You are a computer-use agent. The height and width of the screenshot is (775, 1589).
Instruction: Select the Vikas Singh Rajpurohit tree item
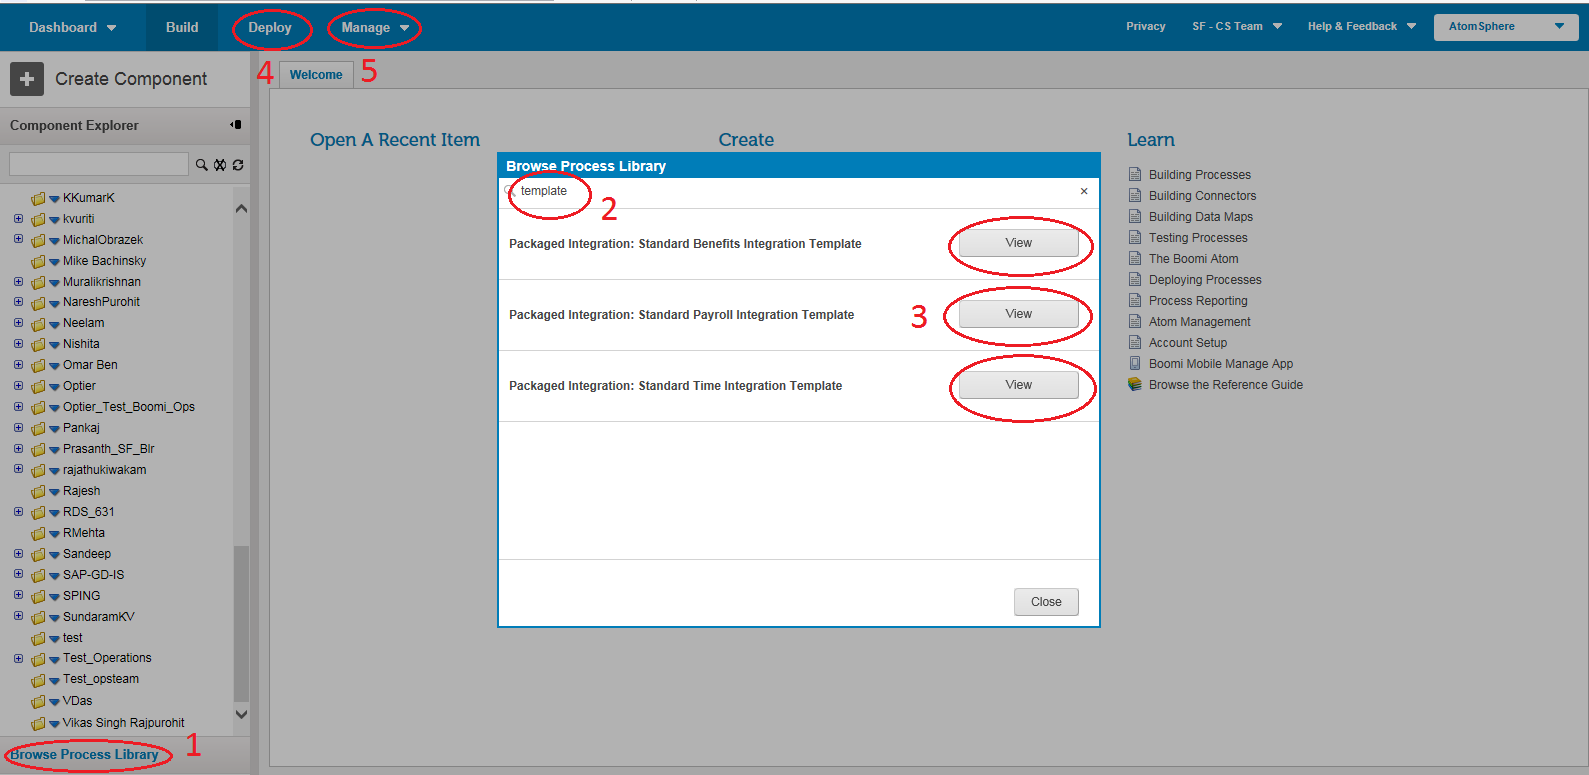tap(123, 723)
